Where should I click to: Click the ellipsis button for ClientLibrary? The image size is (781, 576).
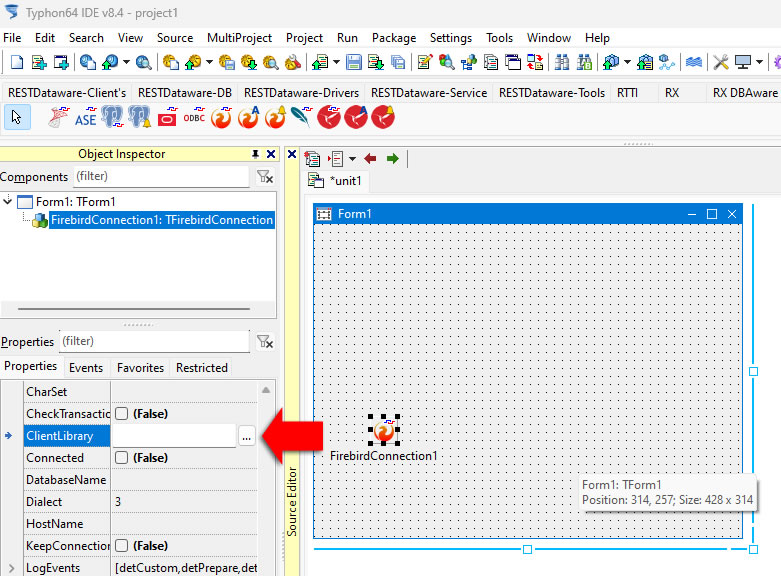click(246, 436)
